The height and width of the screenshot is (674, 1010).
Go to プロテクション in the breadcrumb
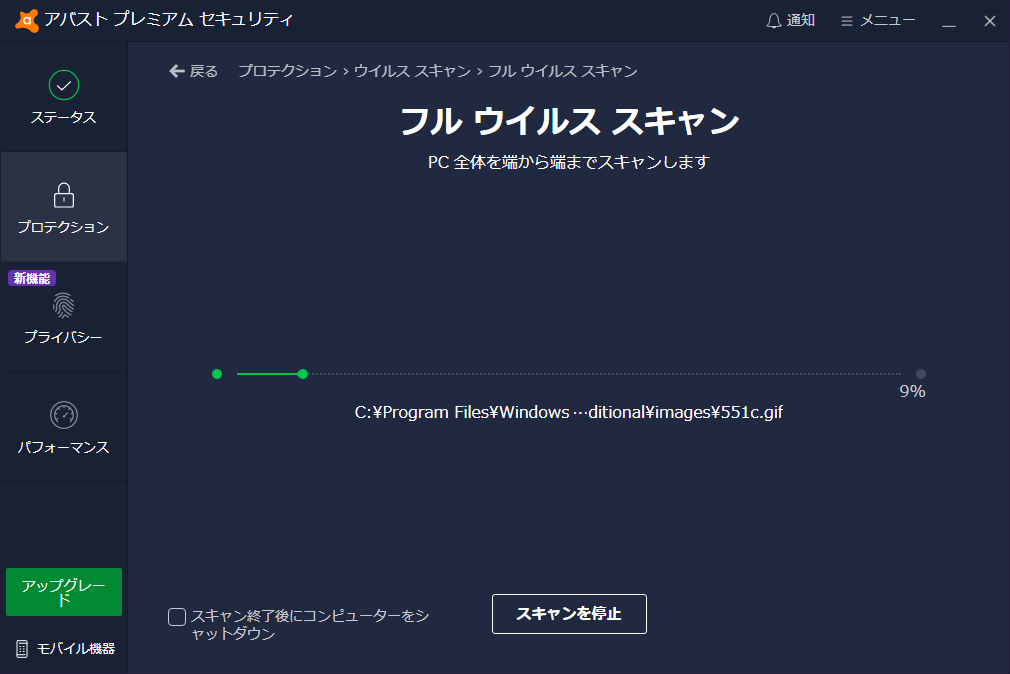pyautogui.click(x=287, y=71)
